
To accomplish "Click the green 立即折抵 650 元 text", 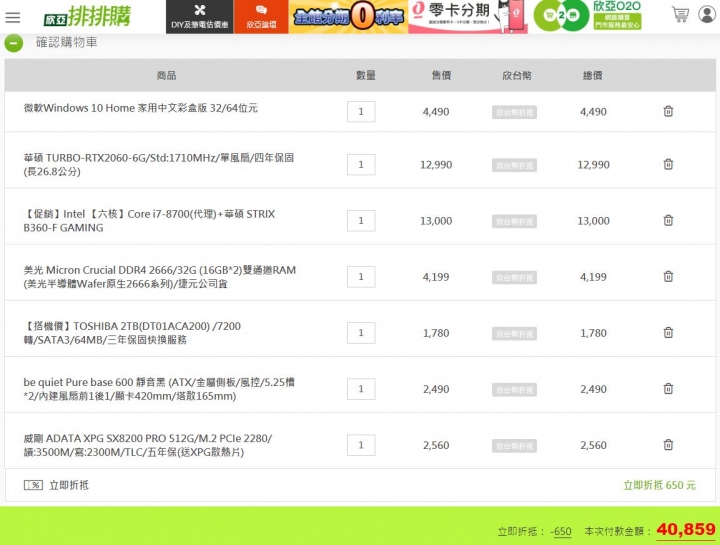I will 659,485.
